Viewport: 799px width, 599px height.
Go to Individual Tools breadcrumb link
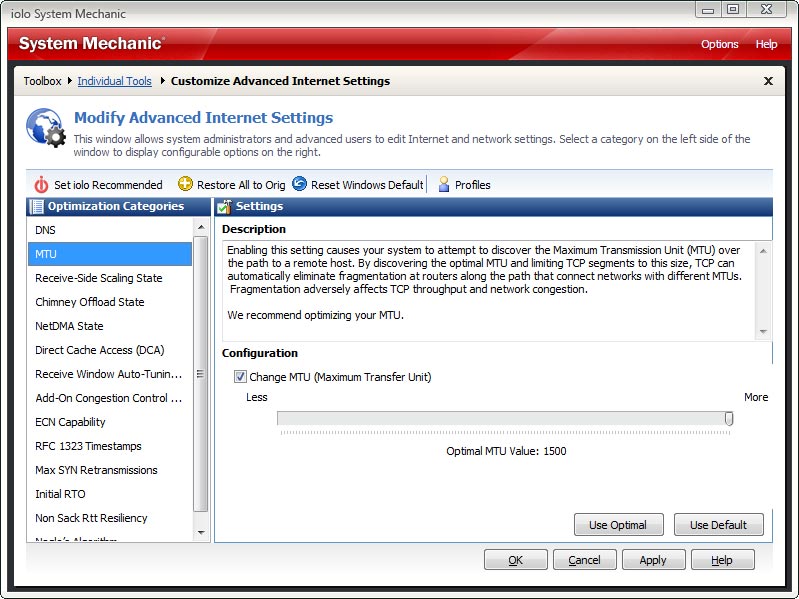click(114, 81)
